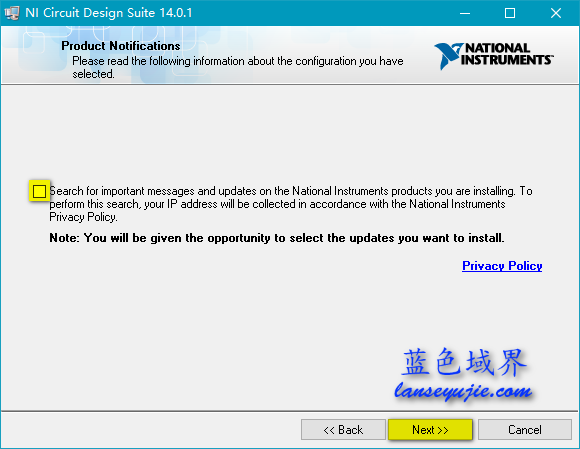Go to previous step with << Back
This screenshot has height=449, width=580.
[343, 430]
